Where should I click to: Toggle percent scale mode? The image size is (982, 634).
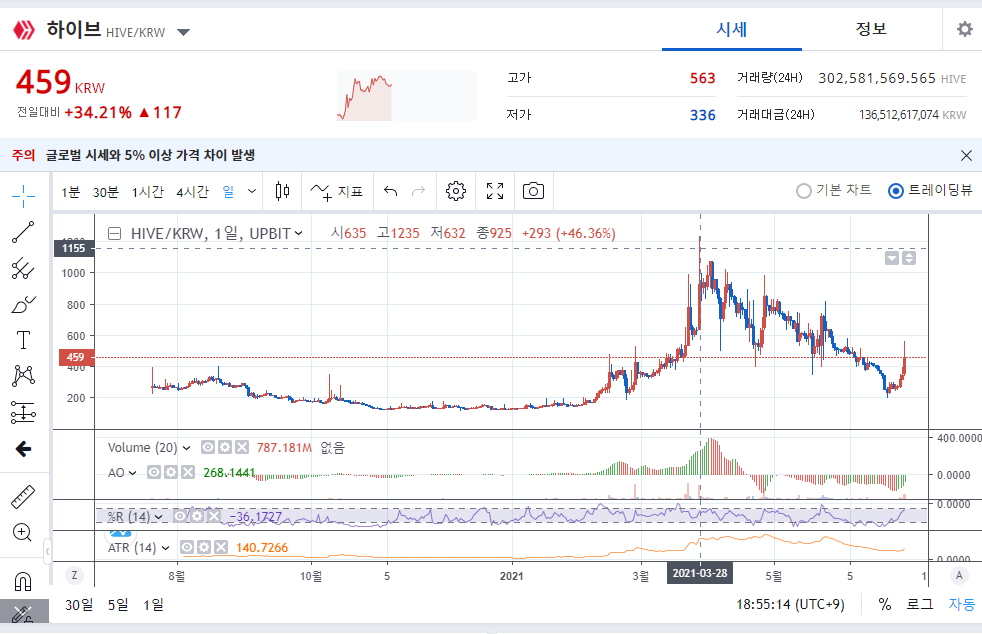[884, 605]
